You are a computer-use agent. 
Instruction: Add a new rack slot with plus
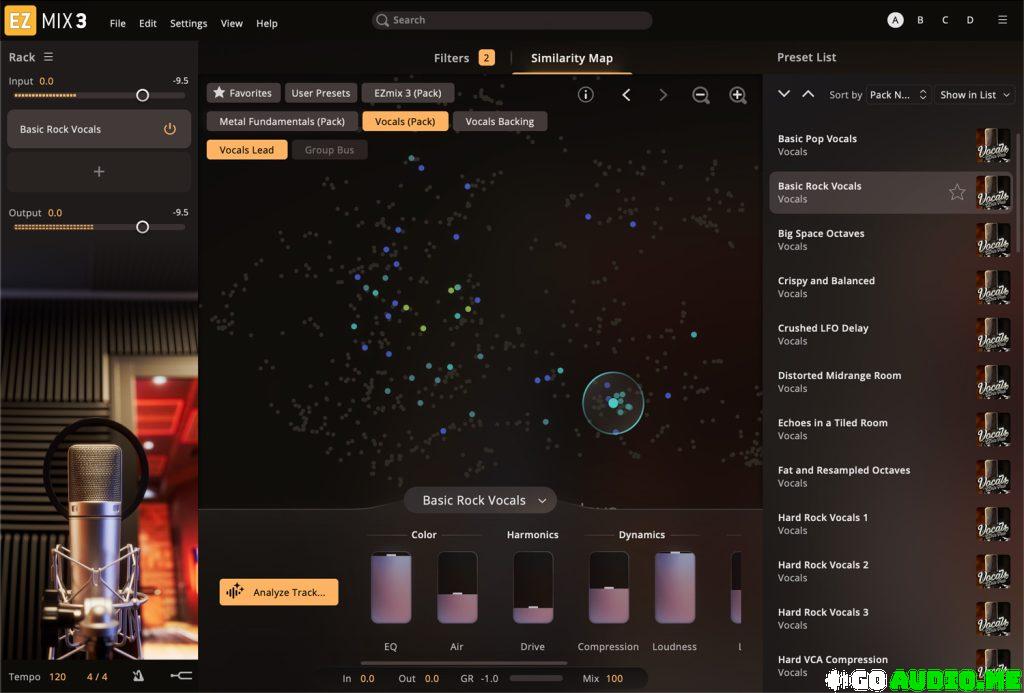click(x=99, y=172)
